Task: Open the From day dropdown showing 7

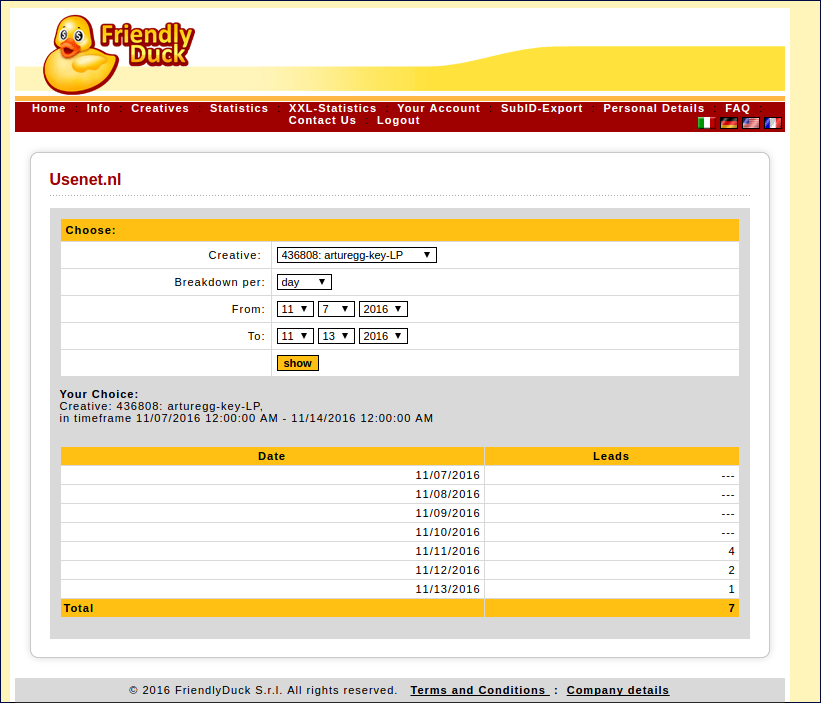Action: point(336,309)
